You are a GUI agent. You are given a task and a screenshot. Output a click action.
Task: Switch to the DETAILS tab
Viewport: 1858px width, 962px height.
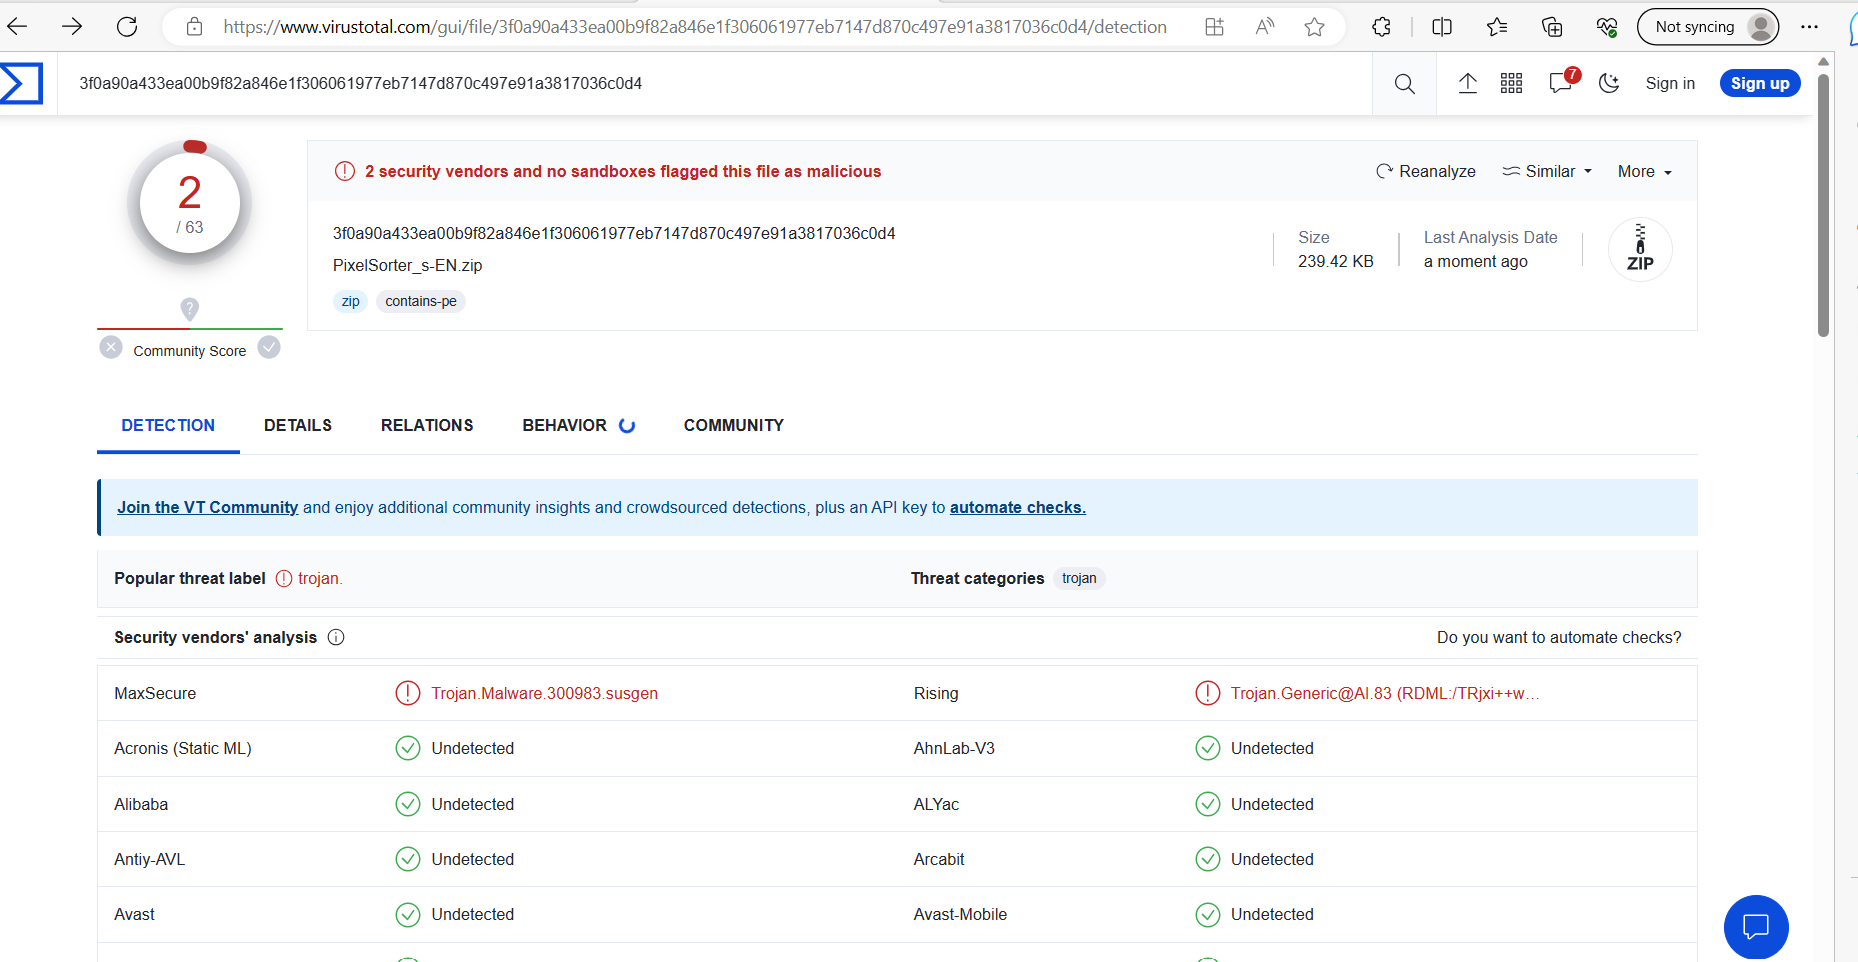click(297, 426)
